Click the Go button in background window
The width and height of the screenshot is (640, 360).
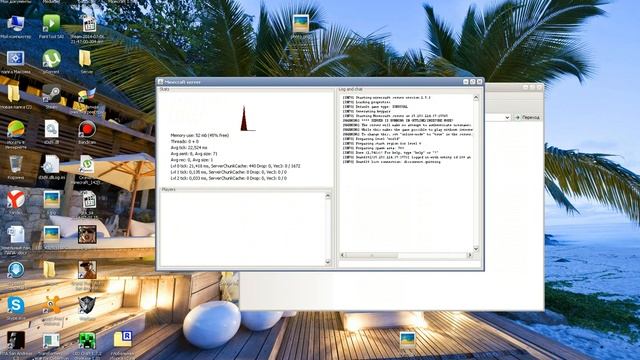[x=527, y=117]
